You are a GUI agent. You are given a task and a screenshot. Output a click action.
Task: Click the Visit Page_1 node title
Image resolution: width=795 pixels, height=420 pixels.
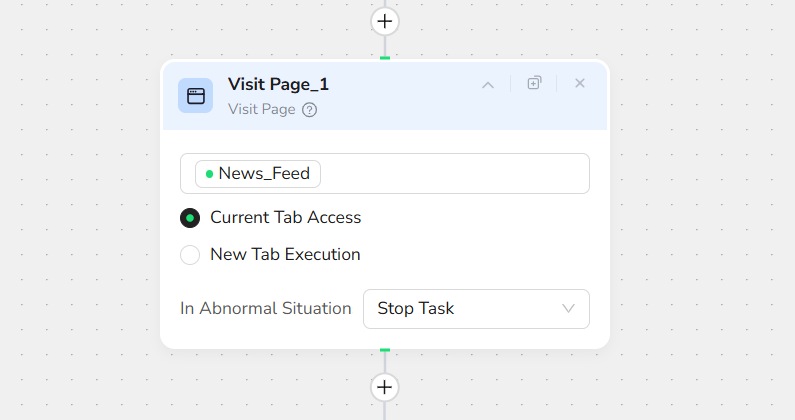click(278, 85)
